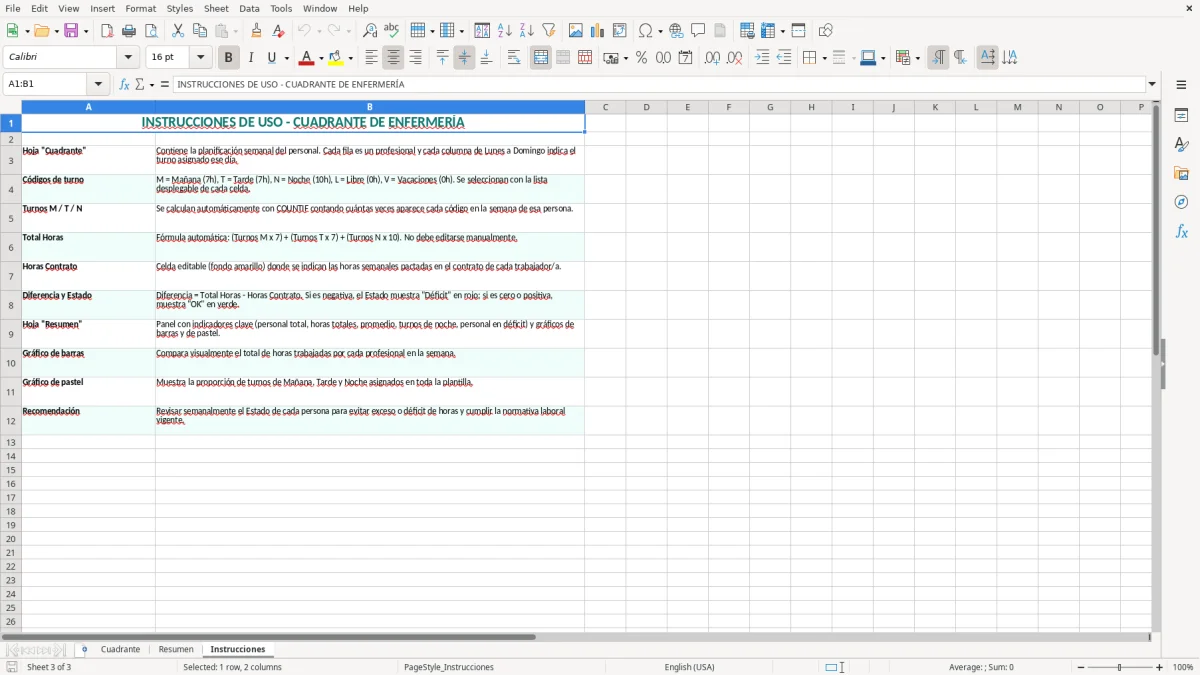Image resolution: width=1200 pixels, height=675 pixels.
Task: Click the formula equals button
Action: pyautogui.click(x=165, y=85)
